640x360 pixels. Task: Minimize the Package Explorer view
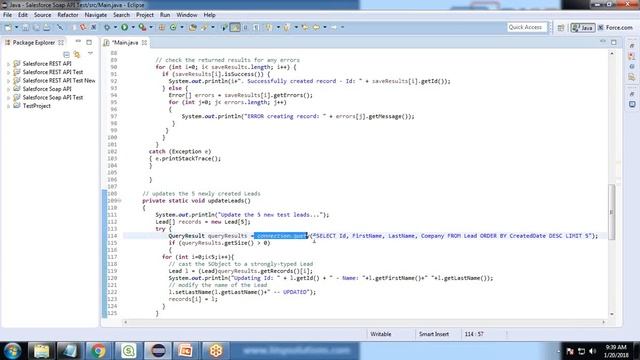78,42
